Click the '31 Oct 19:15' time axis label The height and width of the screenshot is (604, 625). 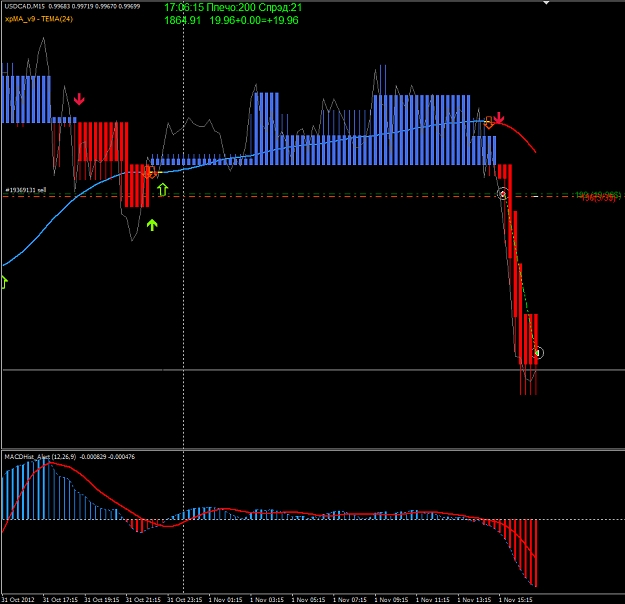tap(102, 600)
